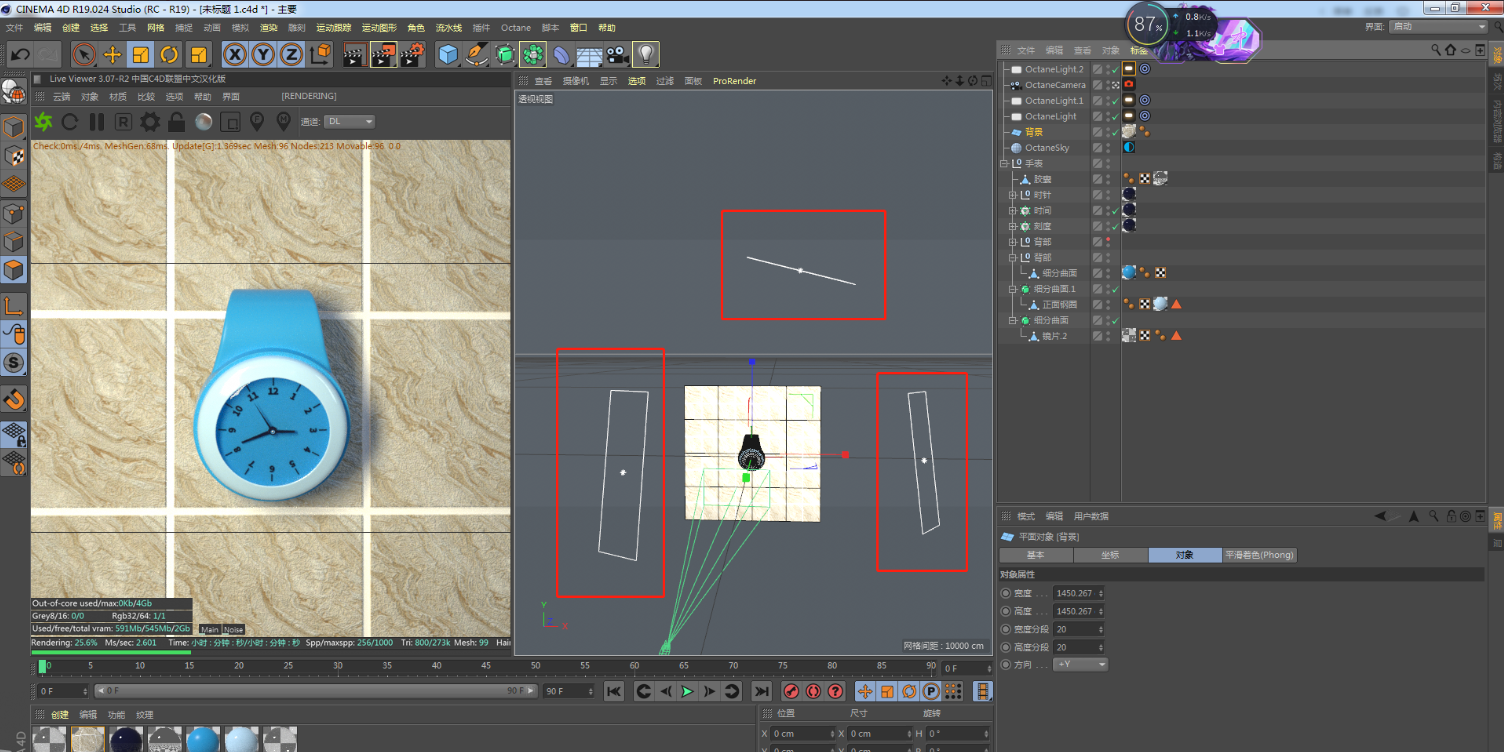1504x752 pixels.
Task: Toggle OctaneSky visibility dots
Action: [1108, 148]
